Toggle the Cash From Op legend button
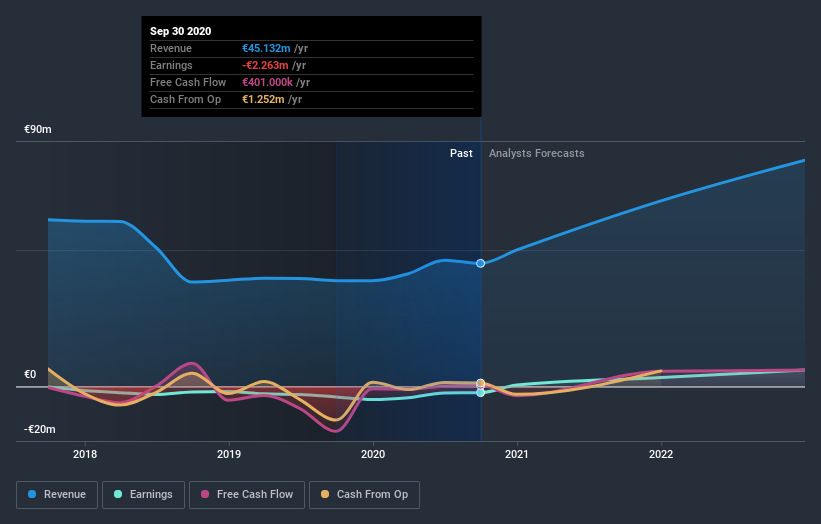 [364, 495]
